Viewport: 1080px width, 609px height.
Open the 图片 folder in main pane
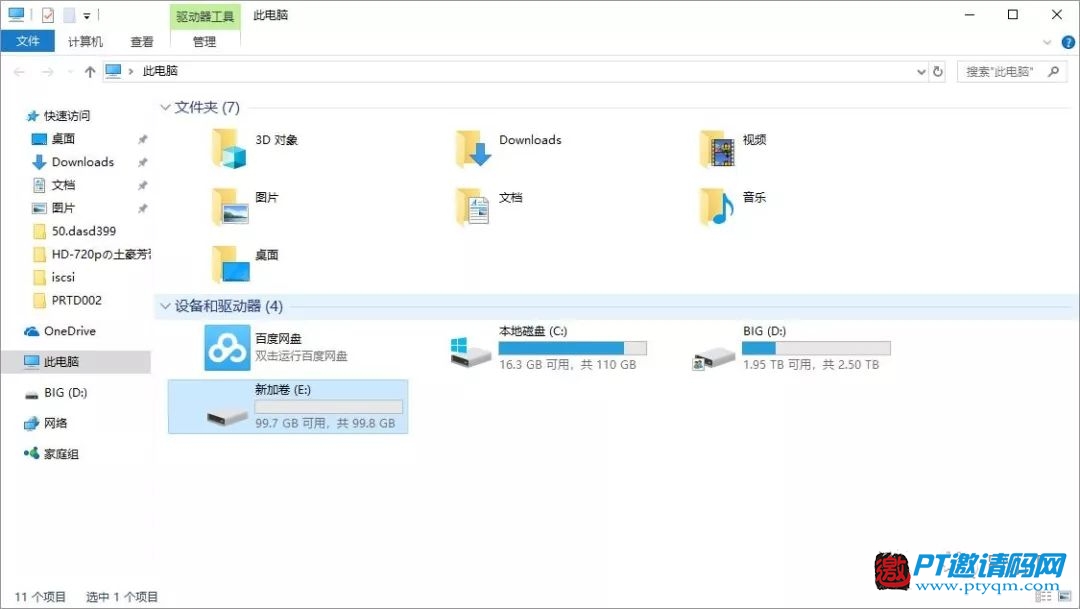click(x=229, y=206)
